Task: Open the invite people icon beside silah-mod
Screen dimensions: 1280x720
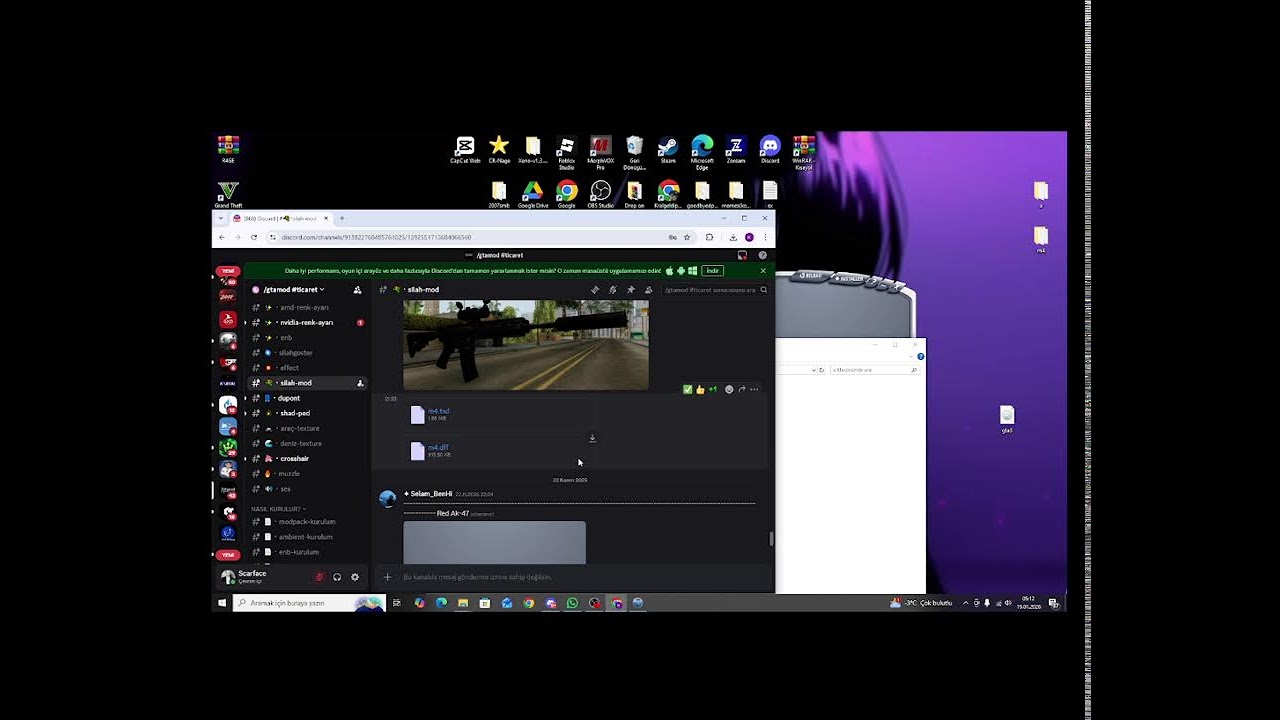Action: pyautogui.click(x=360, y=383)
